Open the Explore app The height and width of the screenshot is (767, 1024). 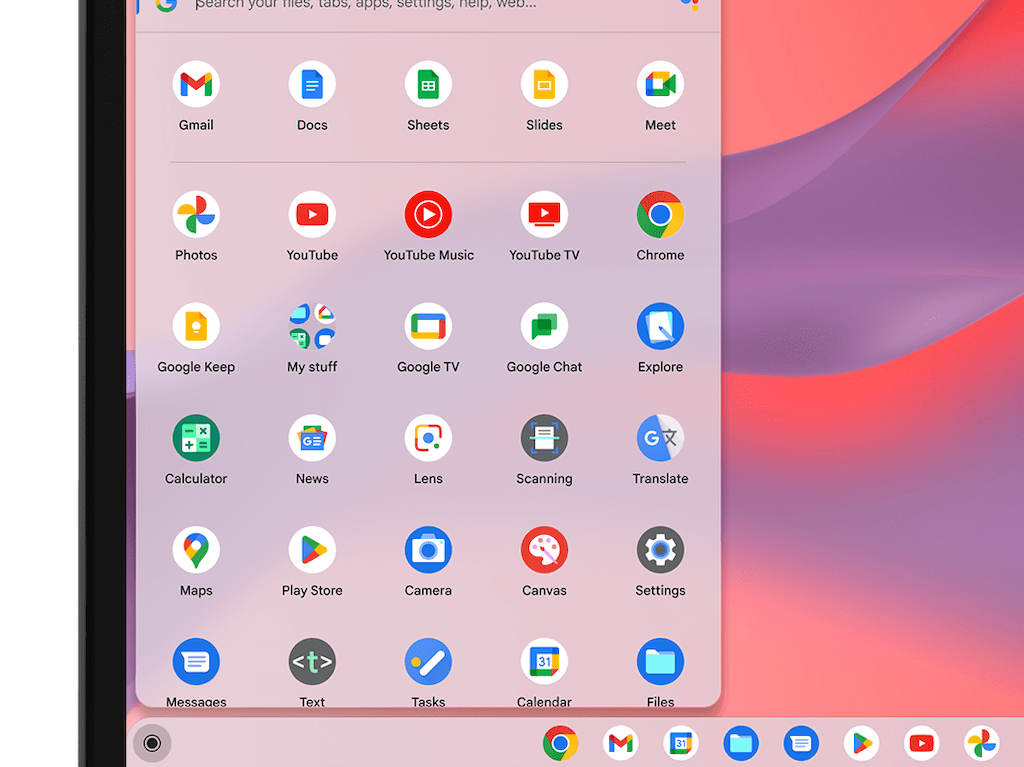[x=660, y=326]
